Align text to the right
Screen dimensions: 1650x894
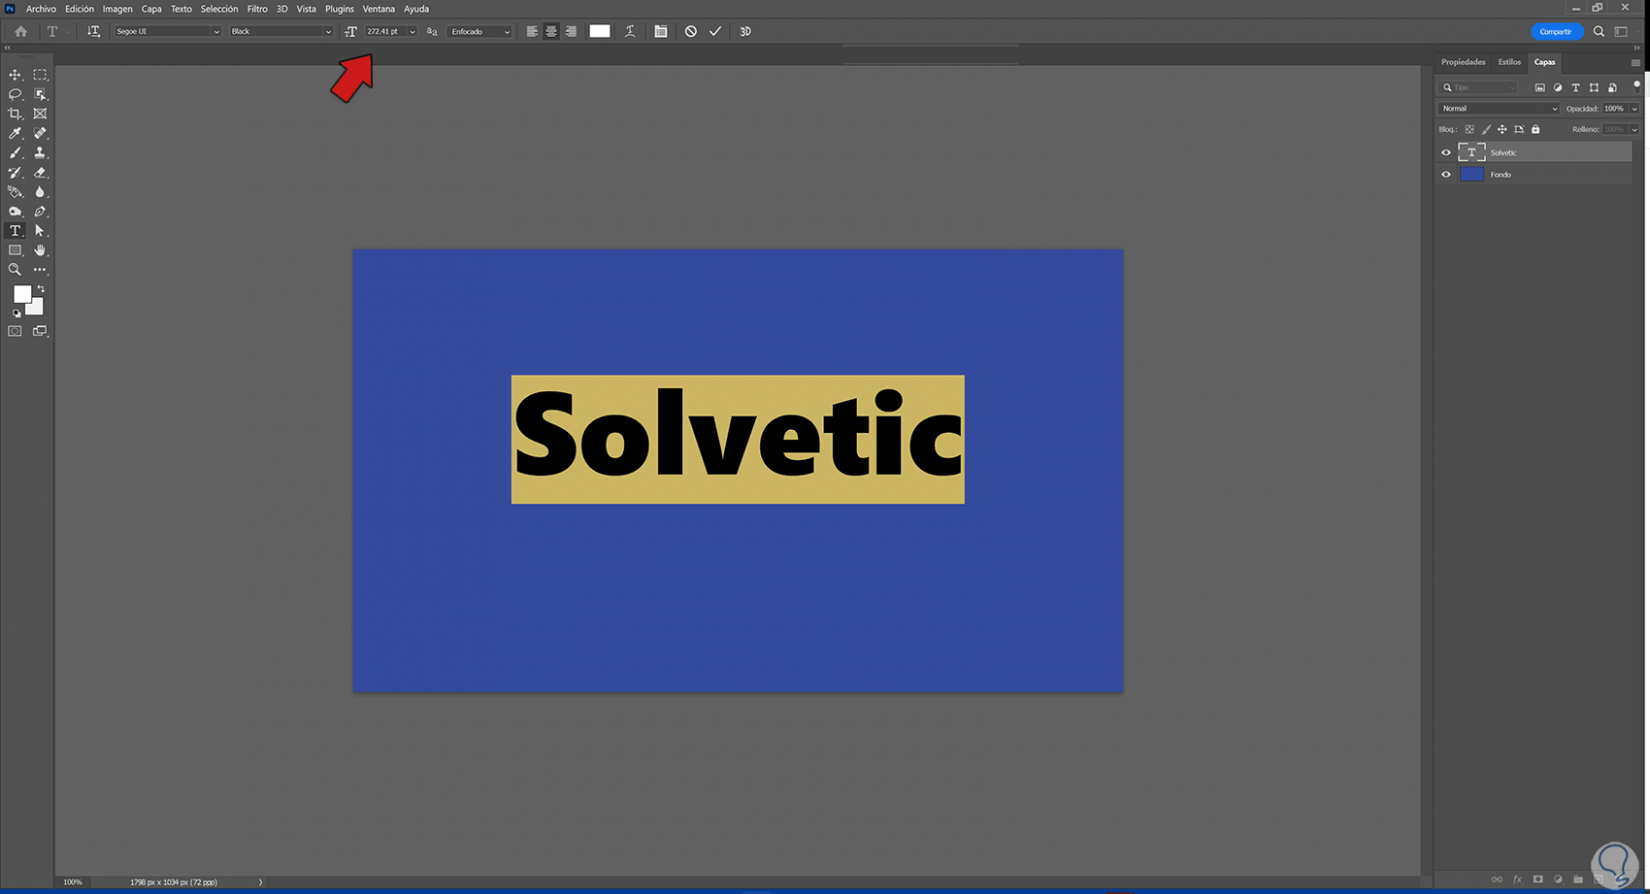pyautogui.click(x=571, y=31)
